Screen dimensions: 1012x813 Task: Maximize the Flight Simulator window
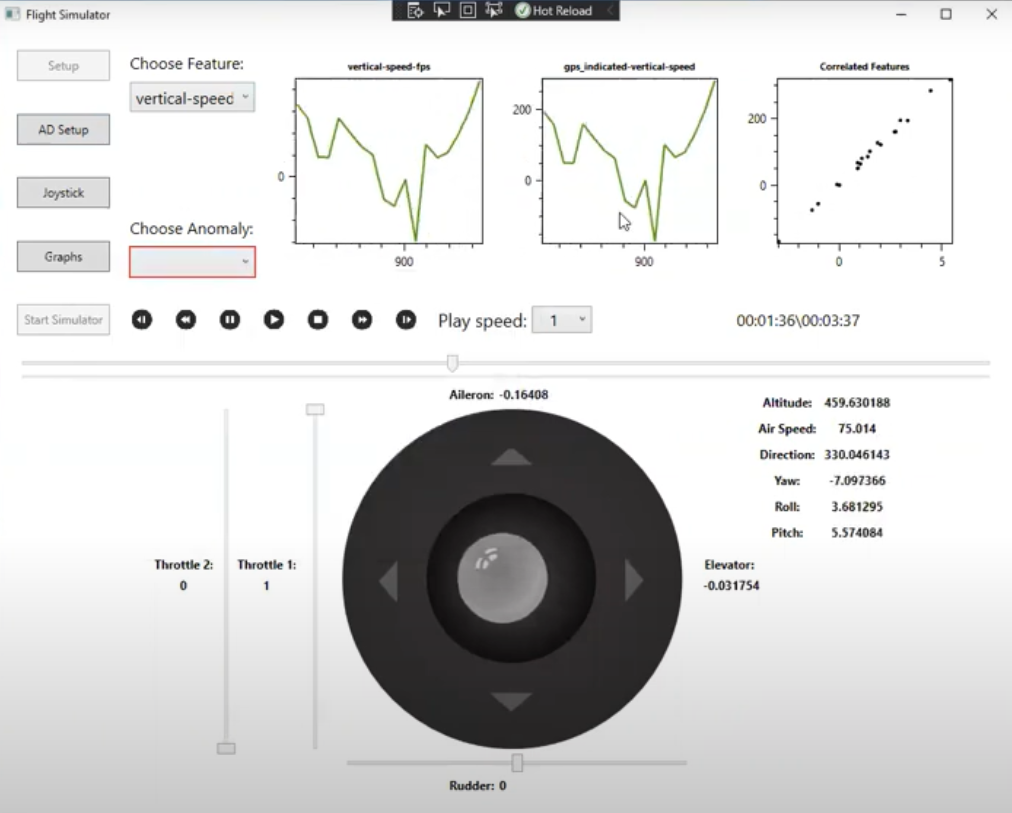(946, 14)
